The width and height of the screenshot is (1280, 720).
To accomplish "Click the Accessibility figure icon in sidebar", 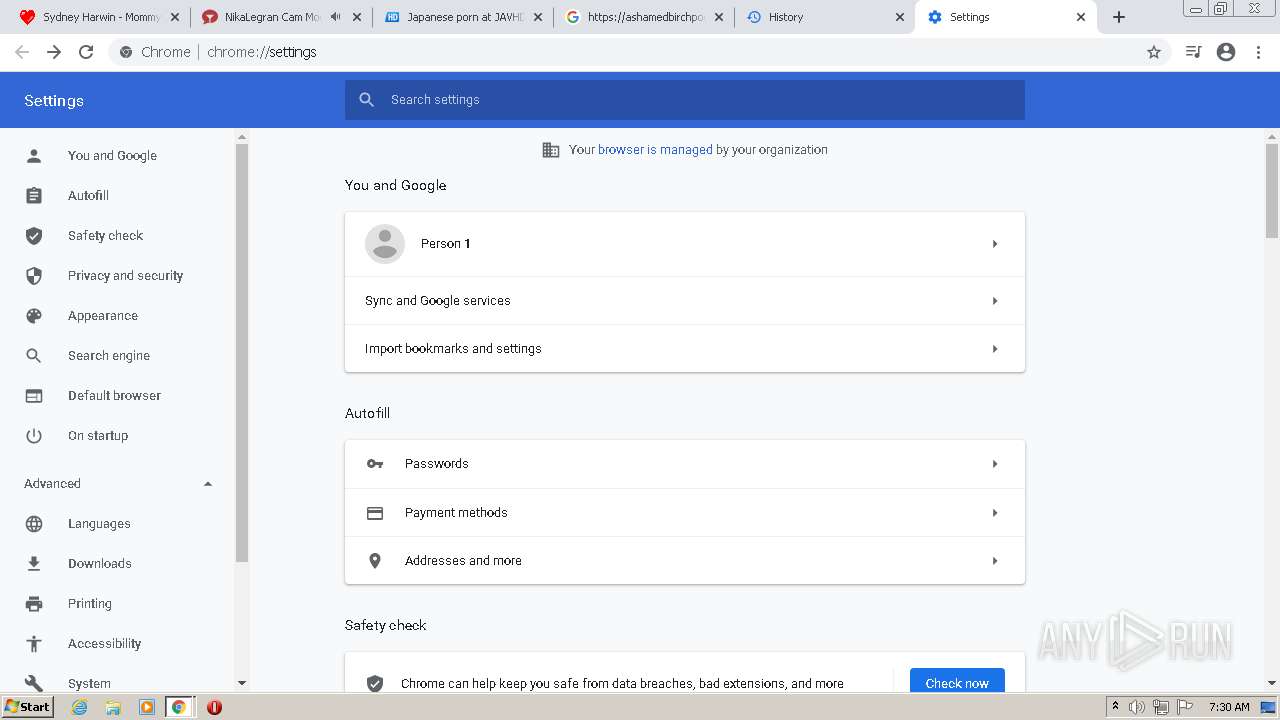I will 34,644.
